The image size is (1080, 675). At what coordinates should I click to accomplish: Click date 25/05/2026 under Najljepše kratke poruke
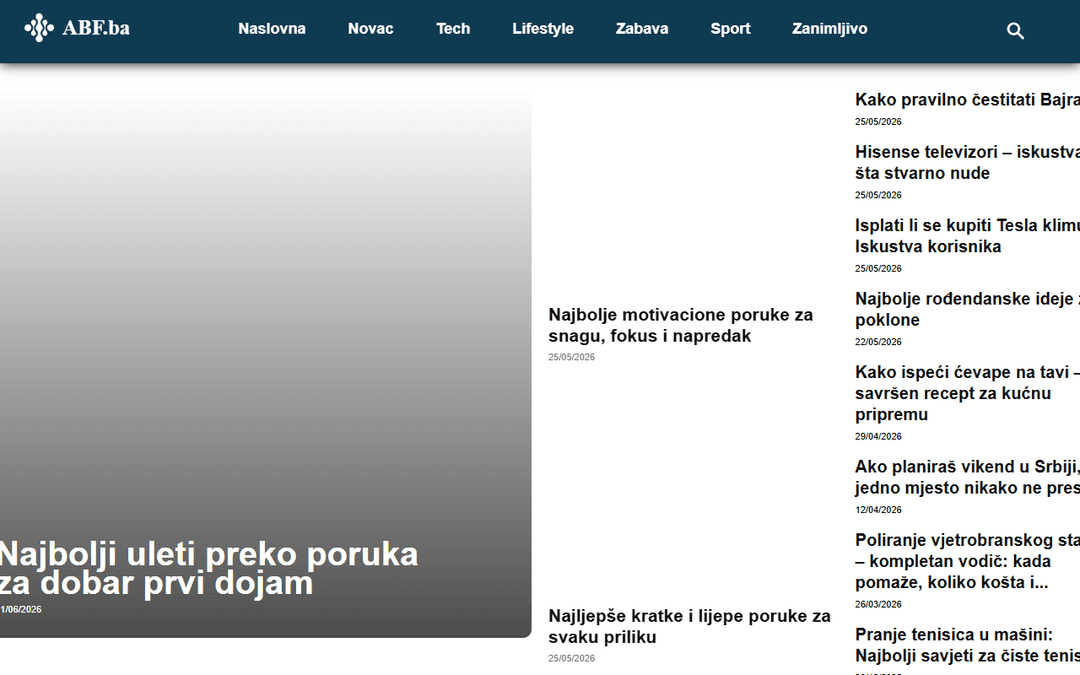[572, 658]
